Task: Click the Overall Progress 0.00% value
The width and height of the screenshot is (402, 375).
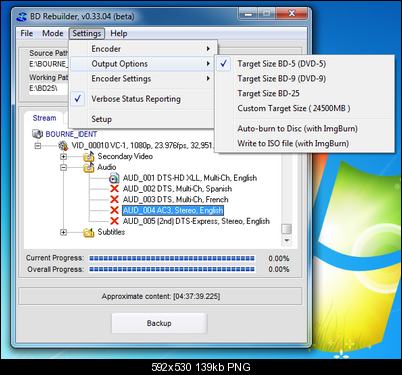Action: click(x=279, y=269)
